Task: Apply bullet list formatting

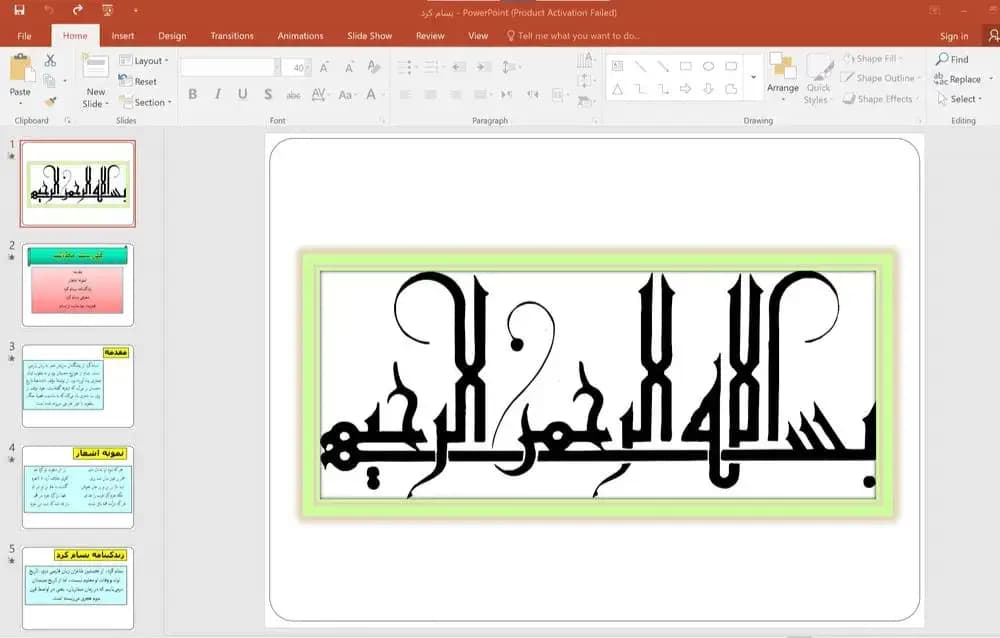Action: [x=406, y=67]
